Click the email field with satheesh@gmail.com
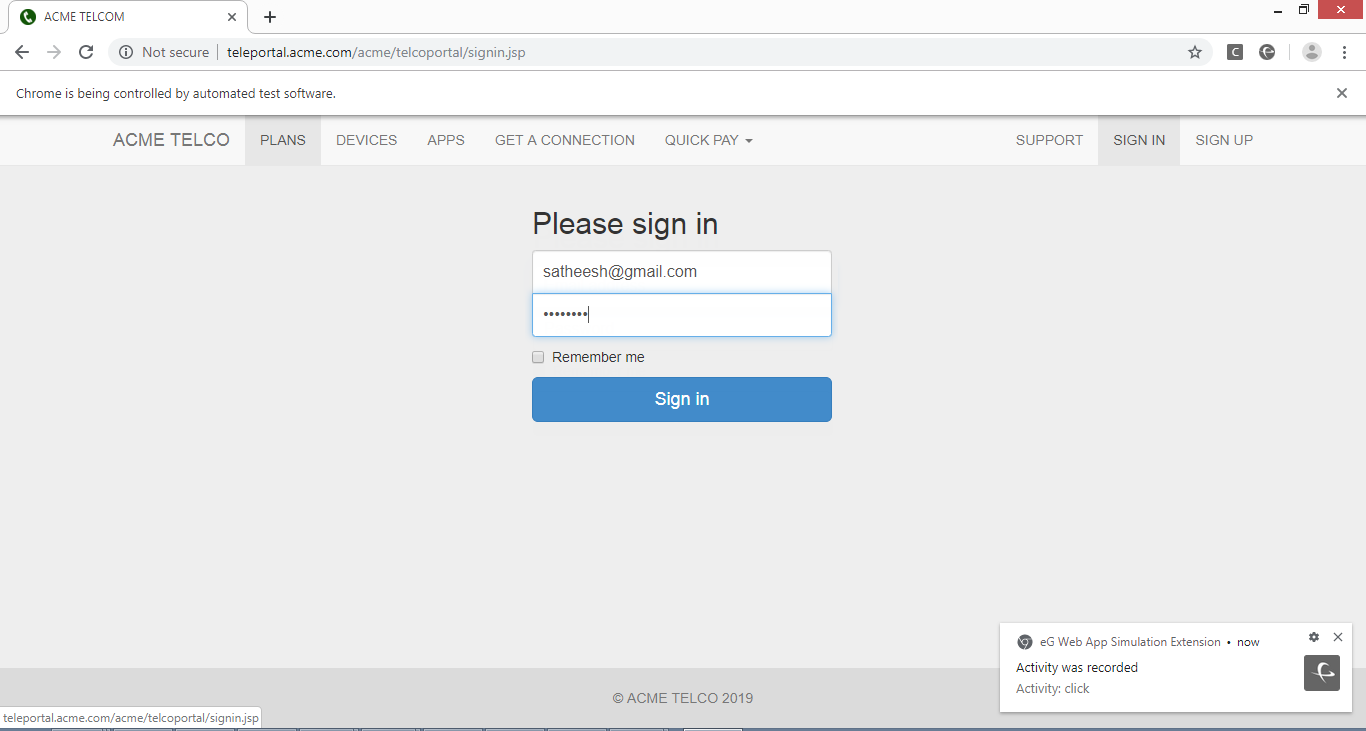1366x731 pixels. point(682,272)
